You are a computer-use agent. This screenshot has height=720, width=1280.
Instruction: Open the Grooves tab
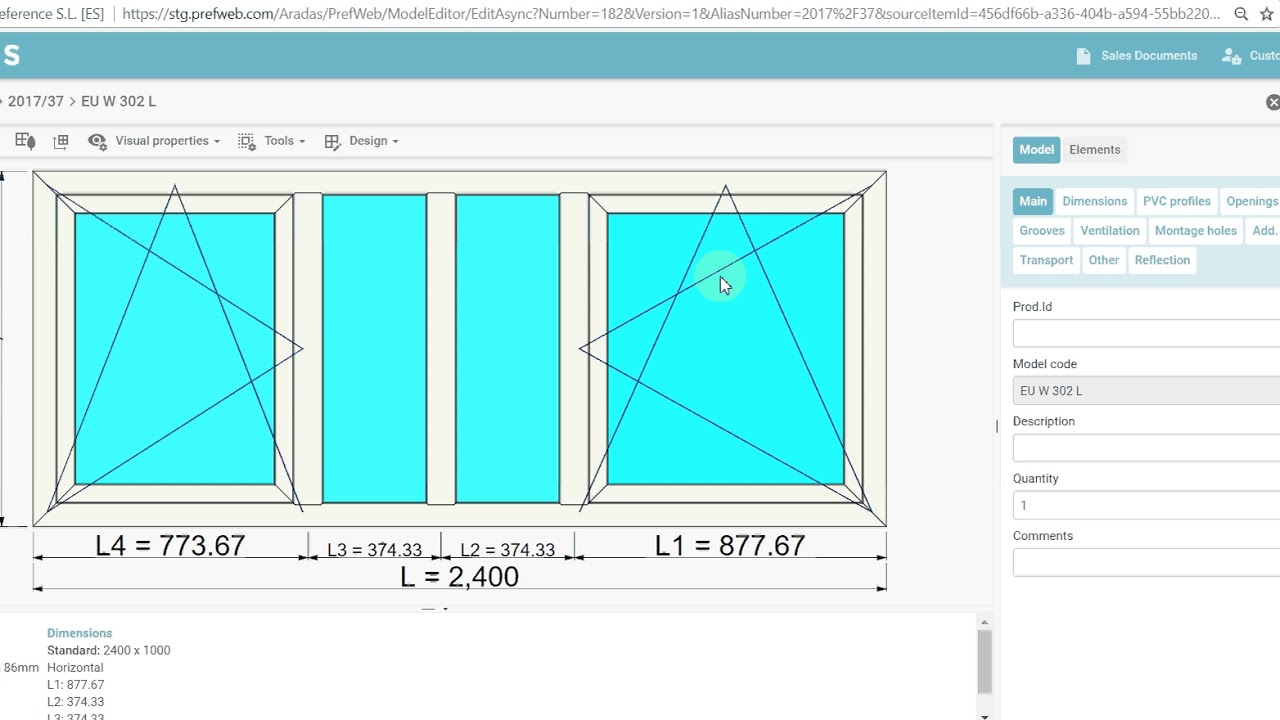point(1042,231)
